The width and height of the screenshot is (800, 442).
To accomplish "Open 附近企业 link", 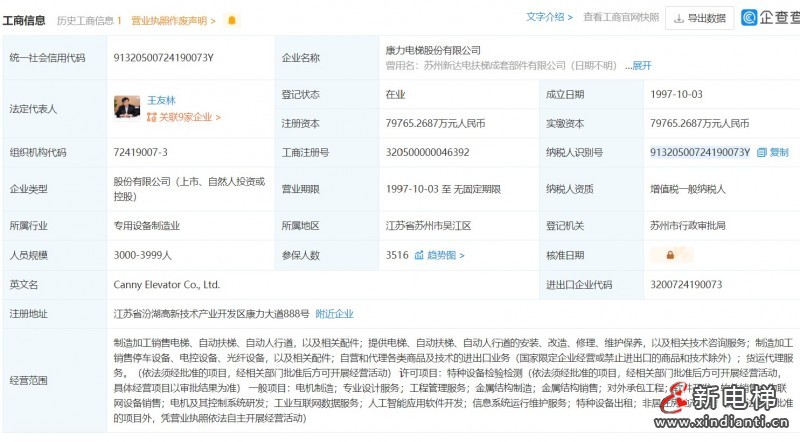I will [334, 313].
